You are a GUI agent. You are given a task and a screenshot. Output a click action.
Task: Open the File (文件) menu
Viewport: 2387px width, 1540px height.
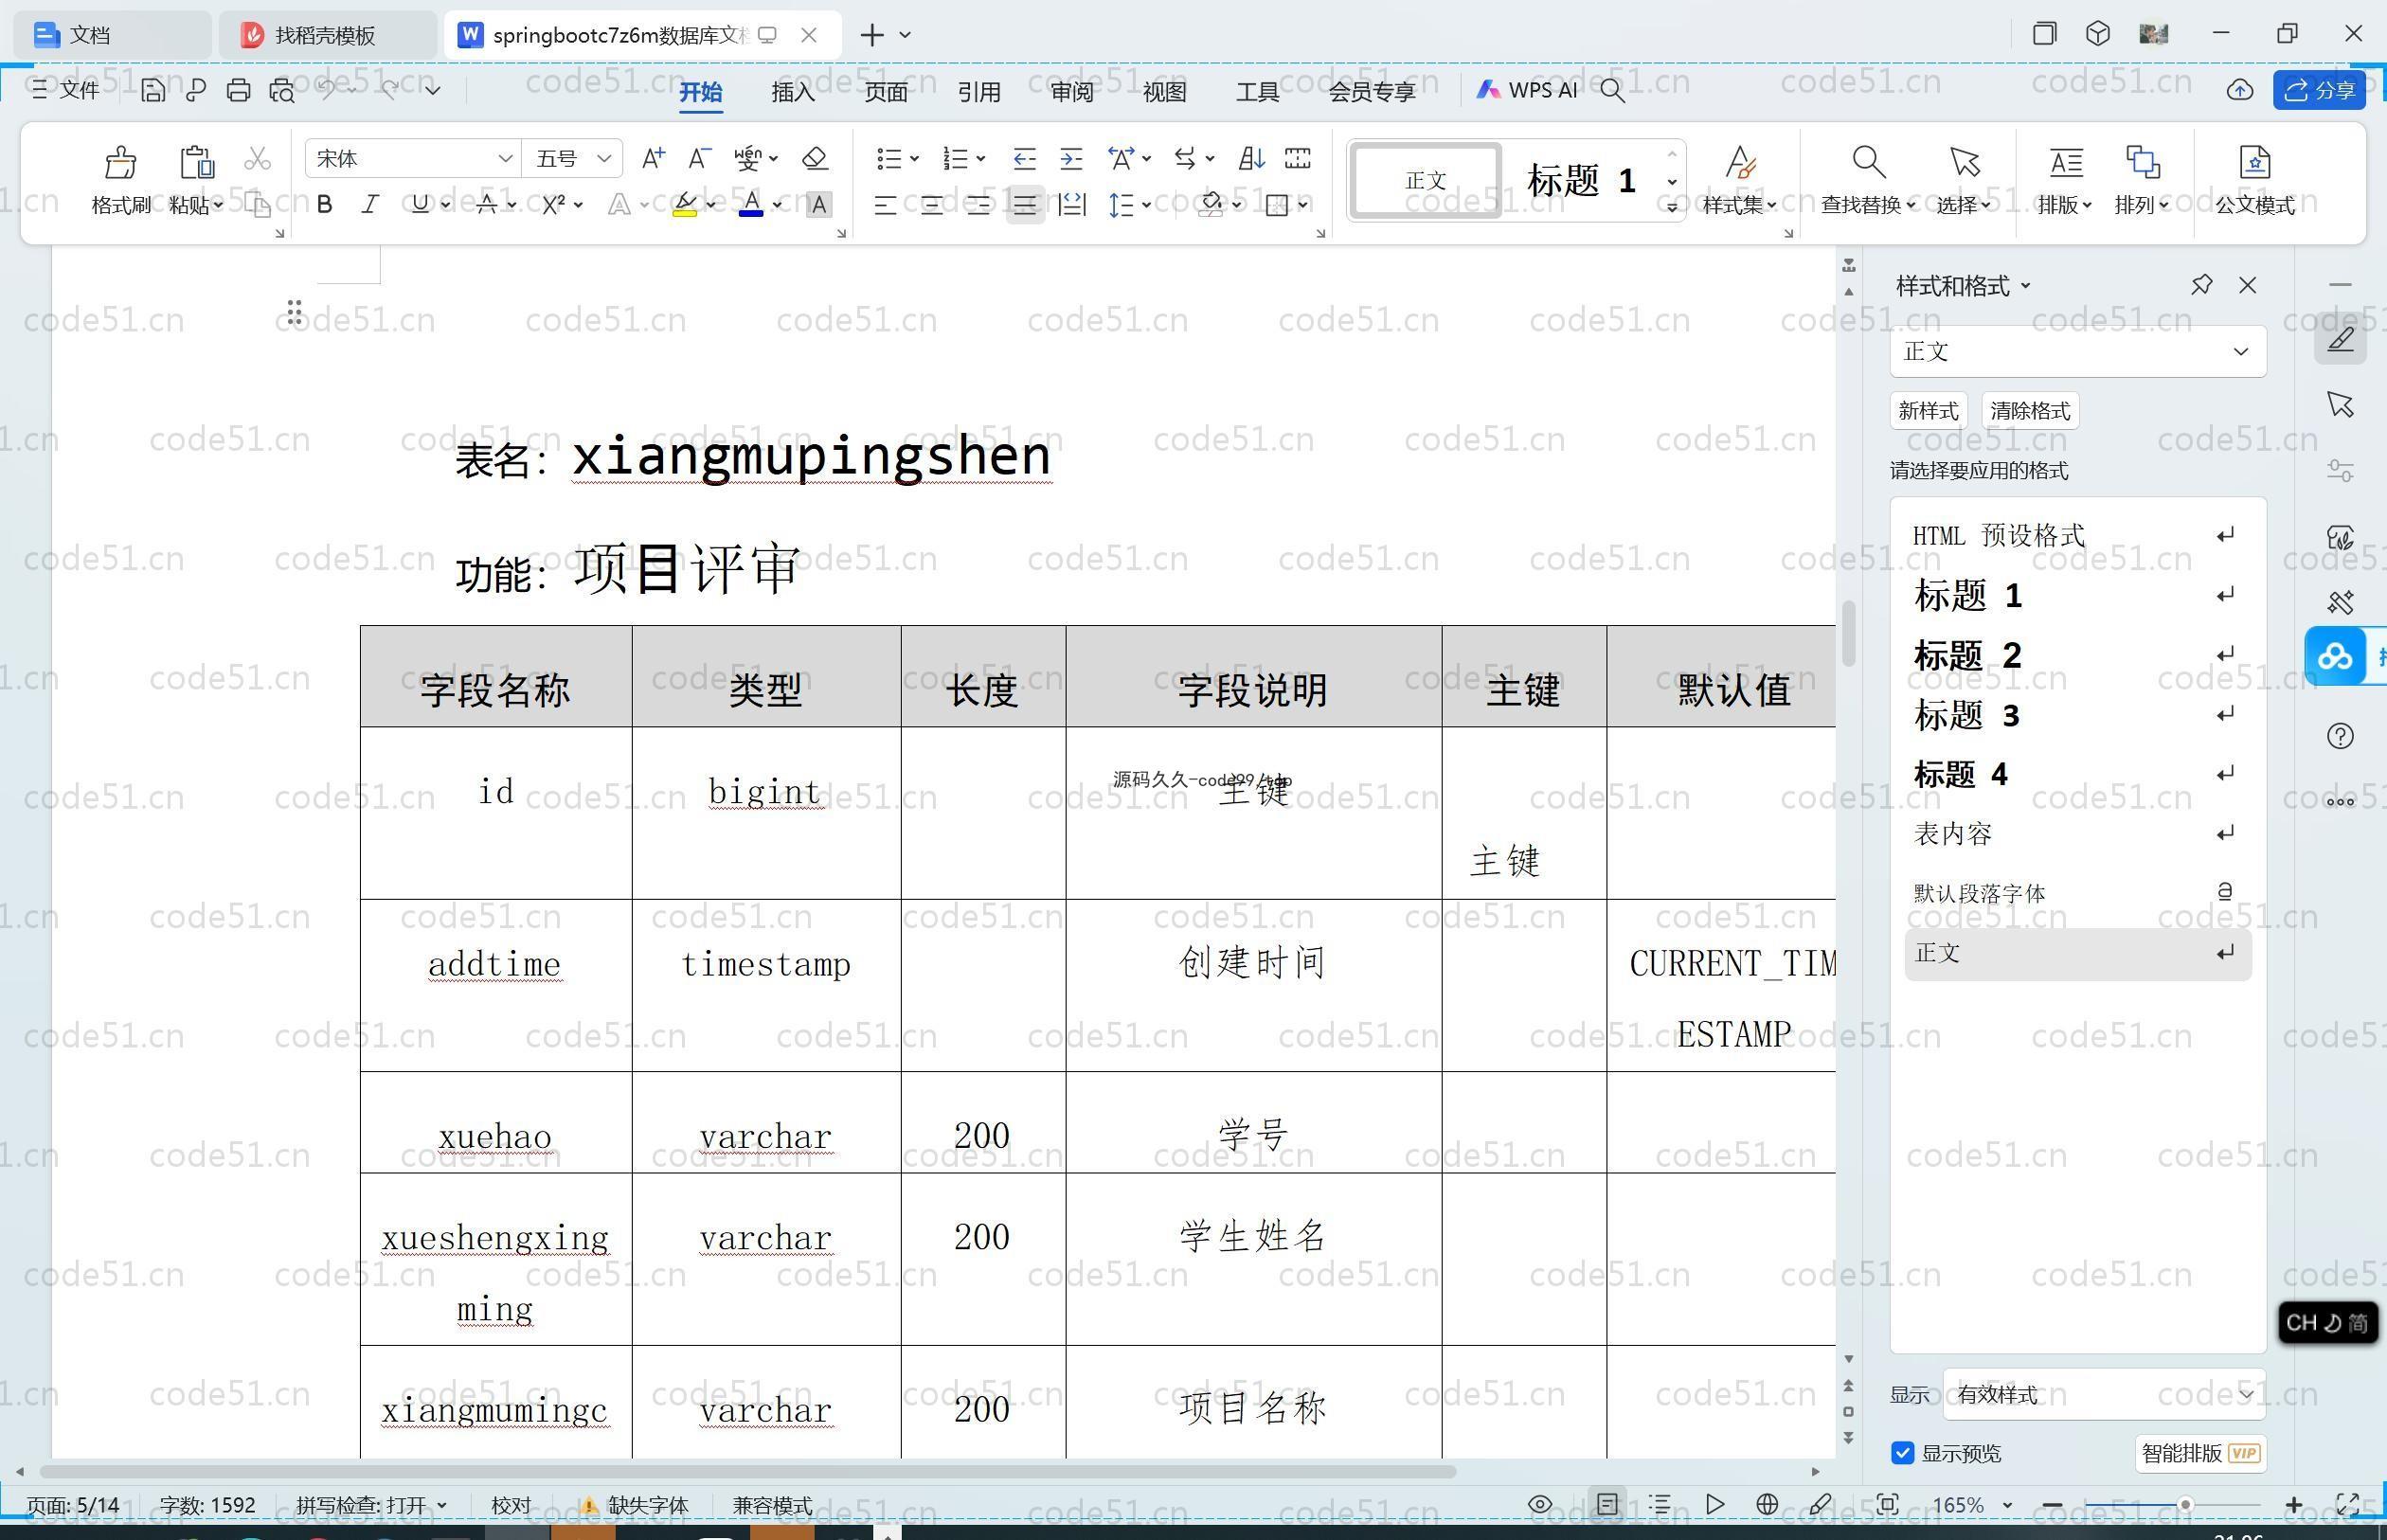pos(65,90)
